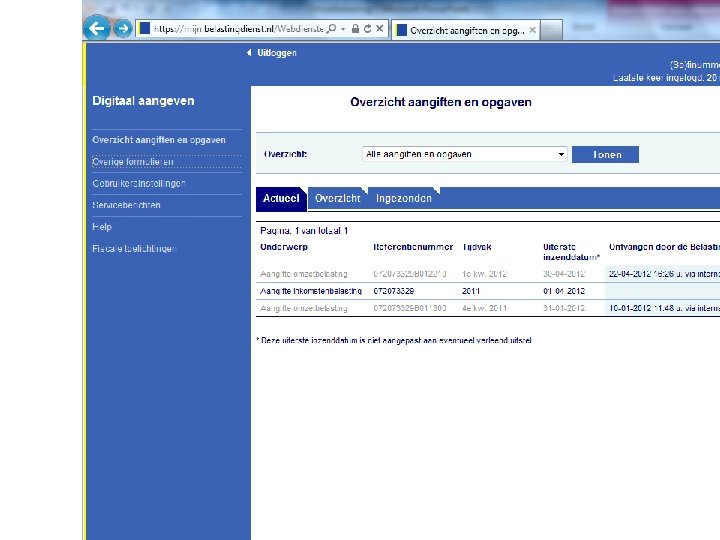Click tijdvak cell 2011
Viewport: 720px width, 540px height.
coord(471,291)
